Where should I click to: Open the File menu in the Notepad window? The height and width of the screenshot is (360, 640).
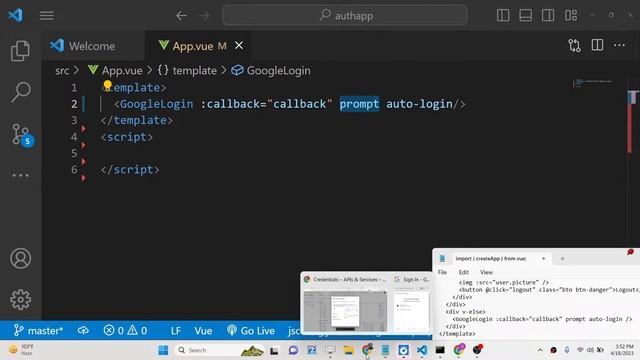(x=442, y=272)
